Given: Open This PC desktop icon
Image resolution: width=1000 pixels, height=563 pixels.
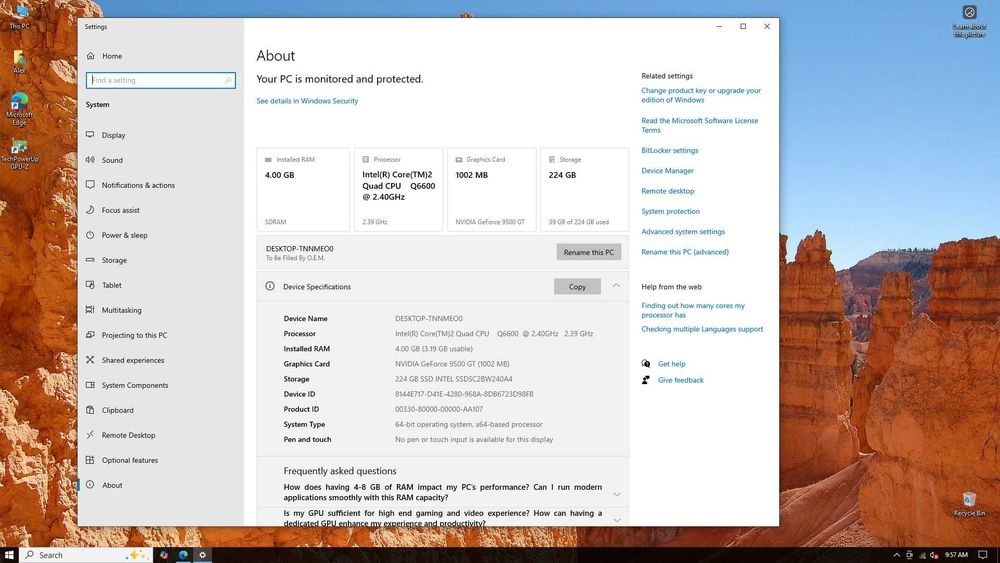Looking at the screenshot, I should [x=19, y=17].
